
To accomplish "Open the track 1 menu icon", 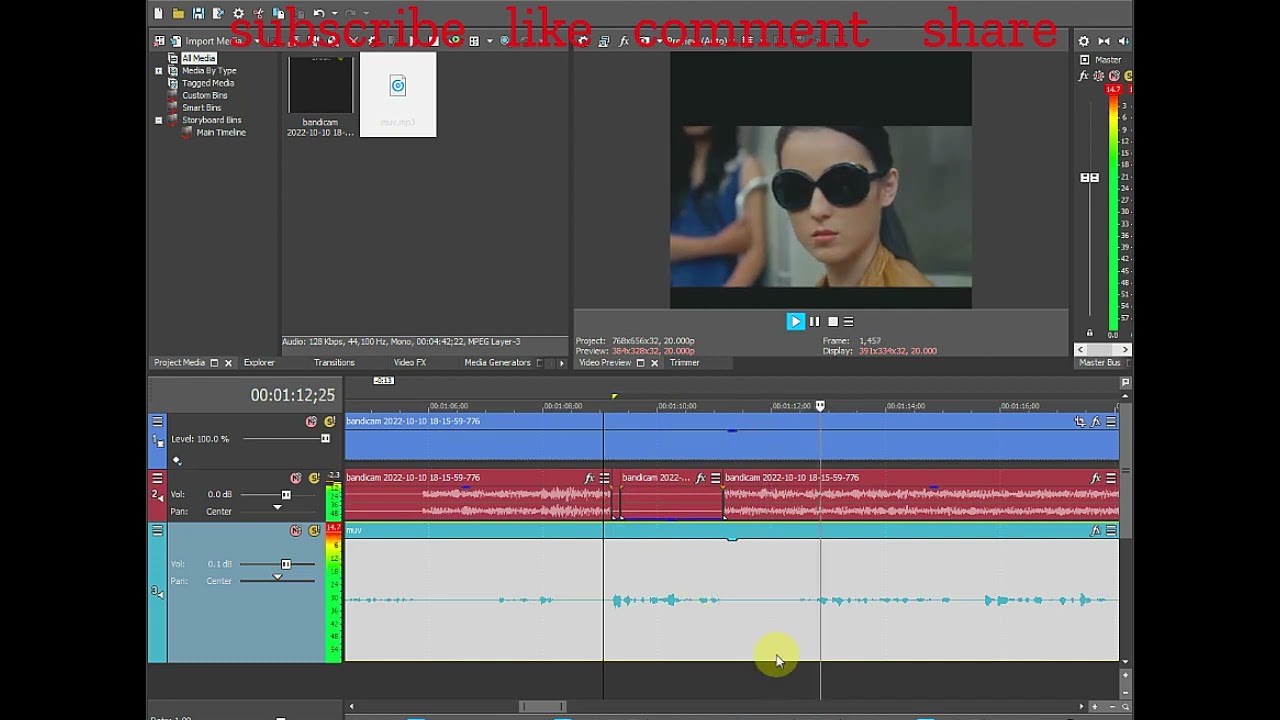I will coord(157,422).
